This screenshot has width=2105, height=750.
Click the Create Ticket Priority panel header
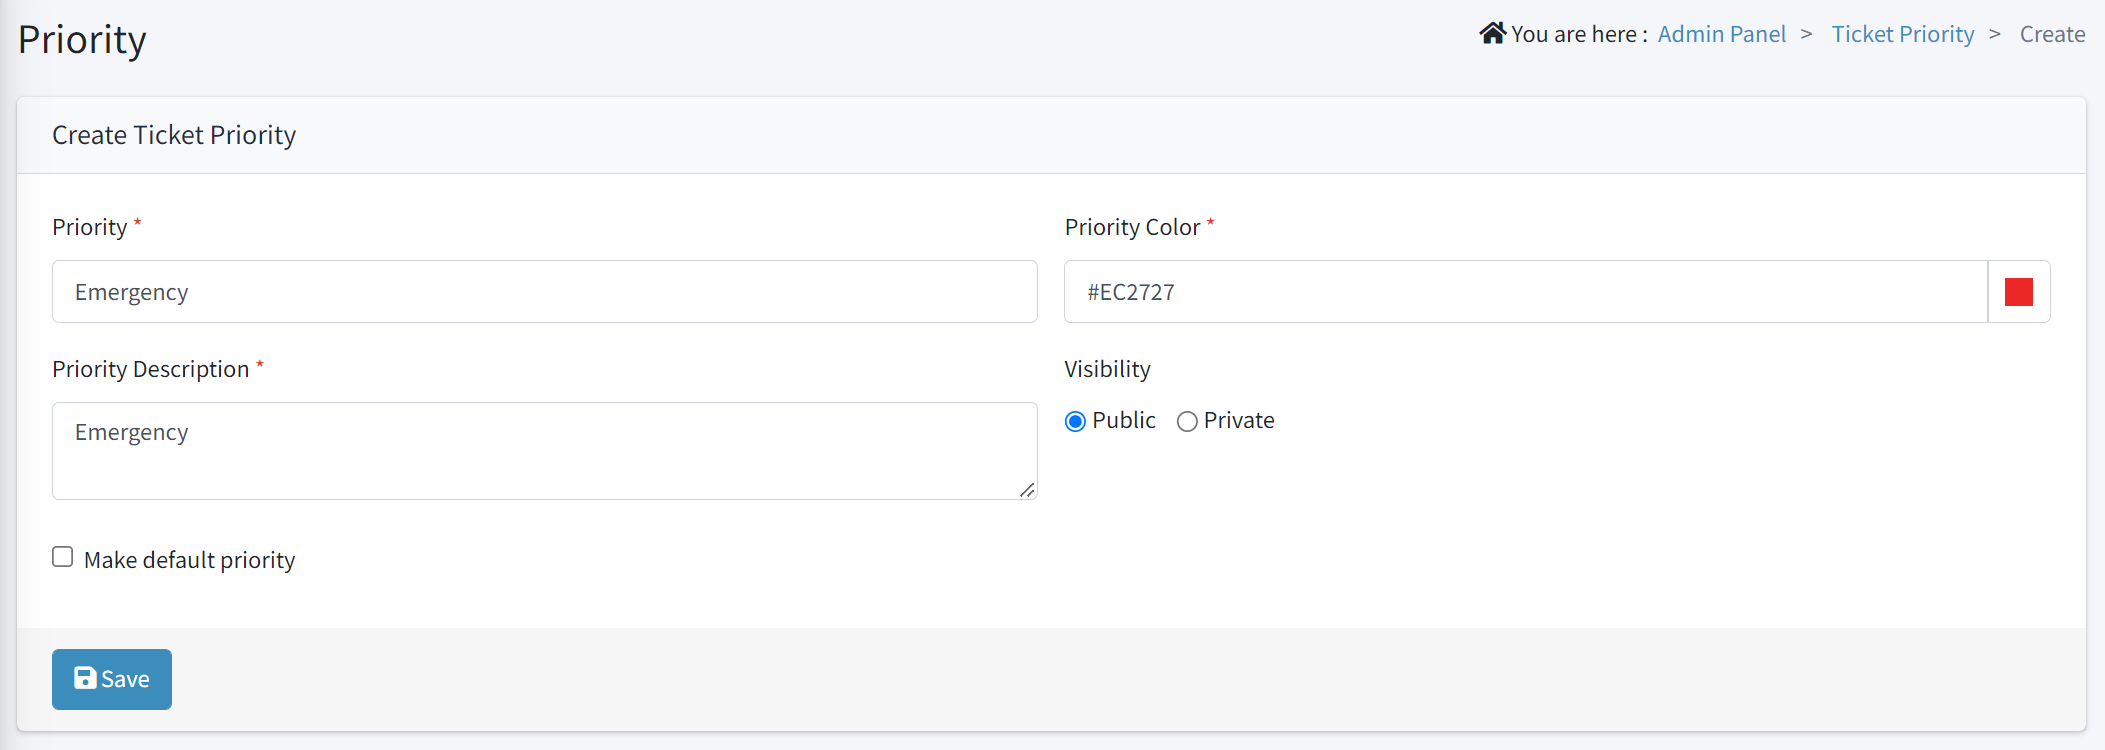click(x=173, y=135)
